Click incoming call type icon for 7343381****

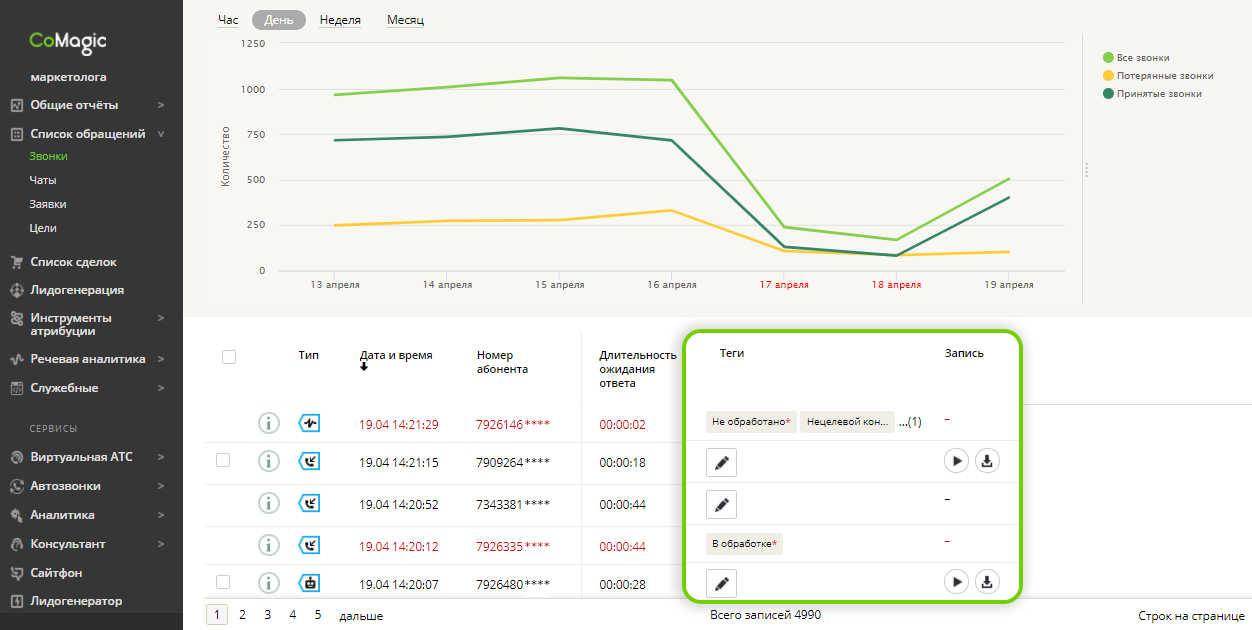click(310, 504)
